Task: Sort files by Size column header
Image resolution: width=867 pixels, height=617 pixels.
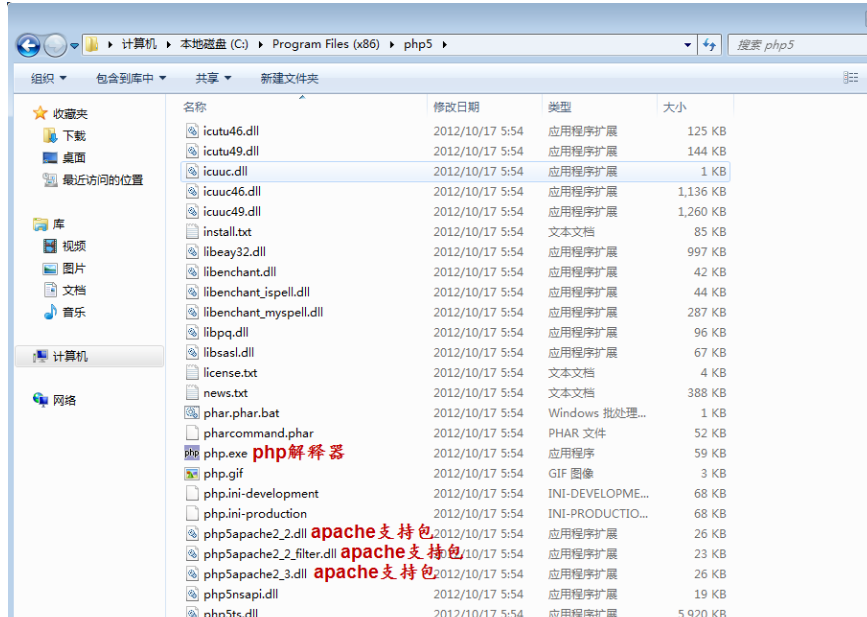Action: tap(674, 107)
